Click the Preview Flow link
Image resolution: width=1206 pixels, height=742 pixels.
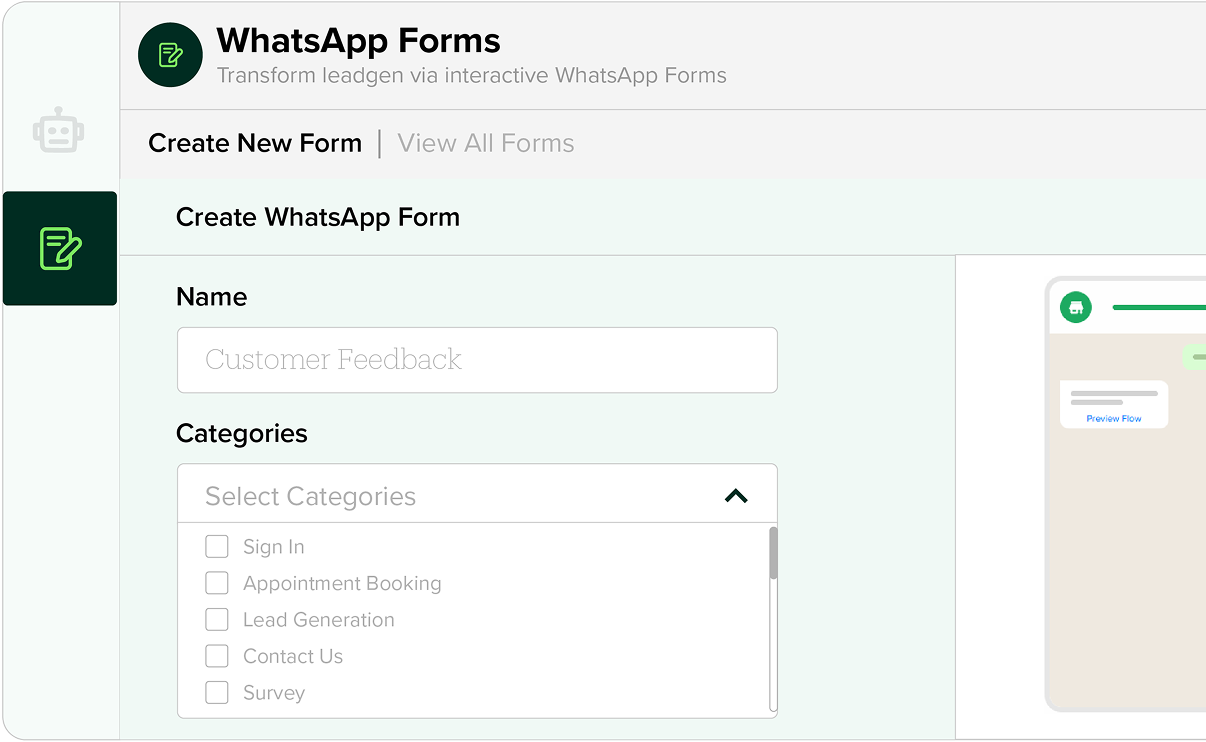pyautogui.click(x=1114, y=419)
